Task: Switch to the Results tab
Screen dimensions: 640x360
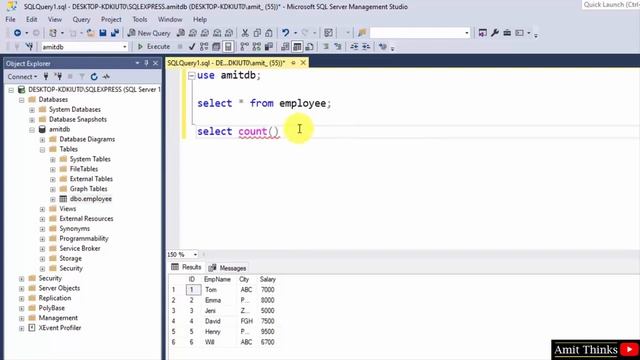Action: coord(186,267)
